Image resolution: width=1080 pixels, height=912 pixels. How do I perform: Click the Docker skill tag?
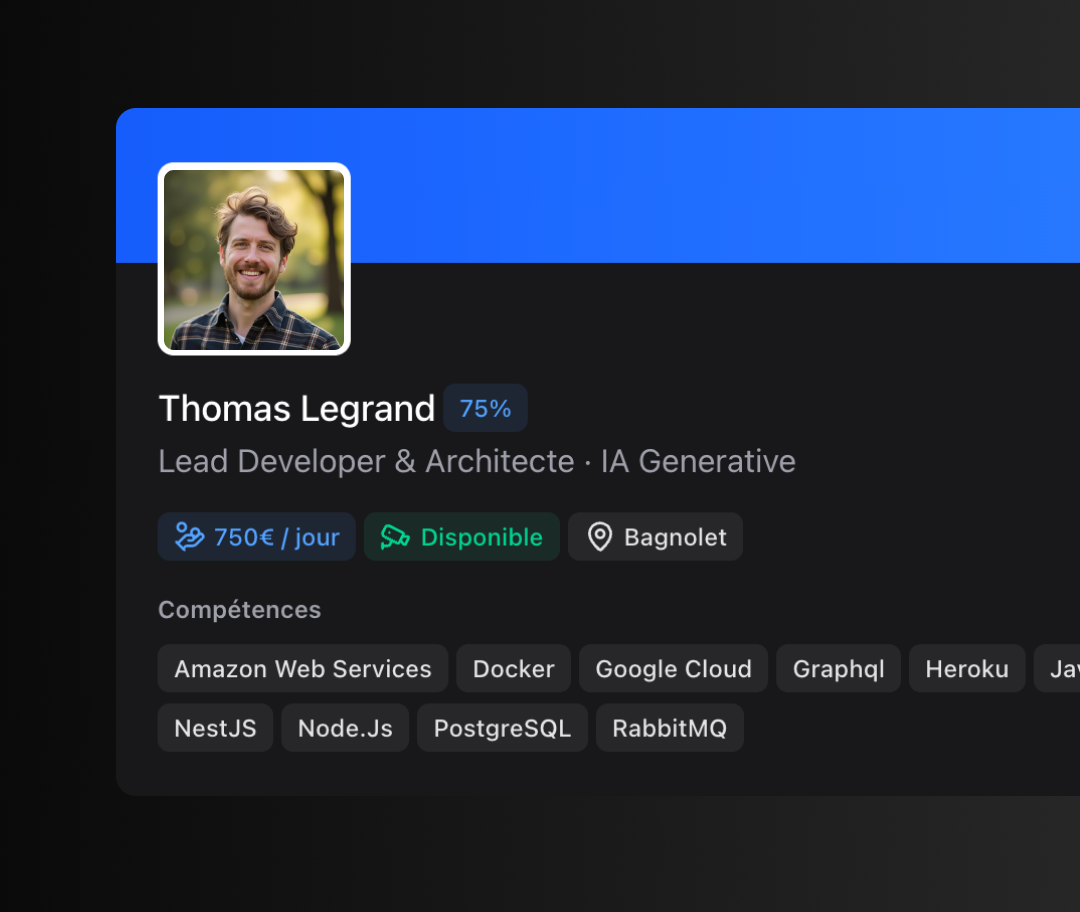point(513,669)
